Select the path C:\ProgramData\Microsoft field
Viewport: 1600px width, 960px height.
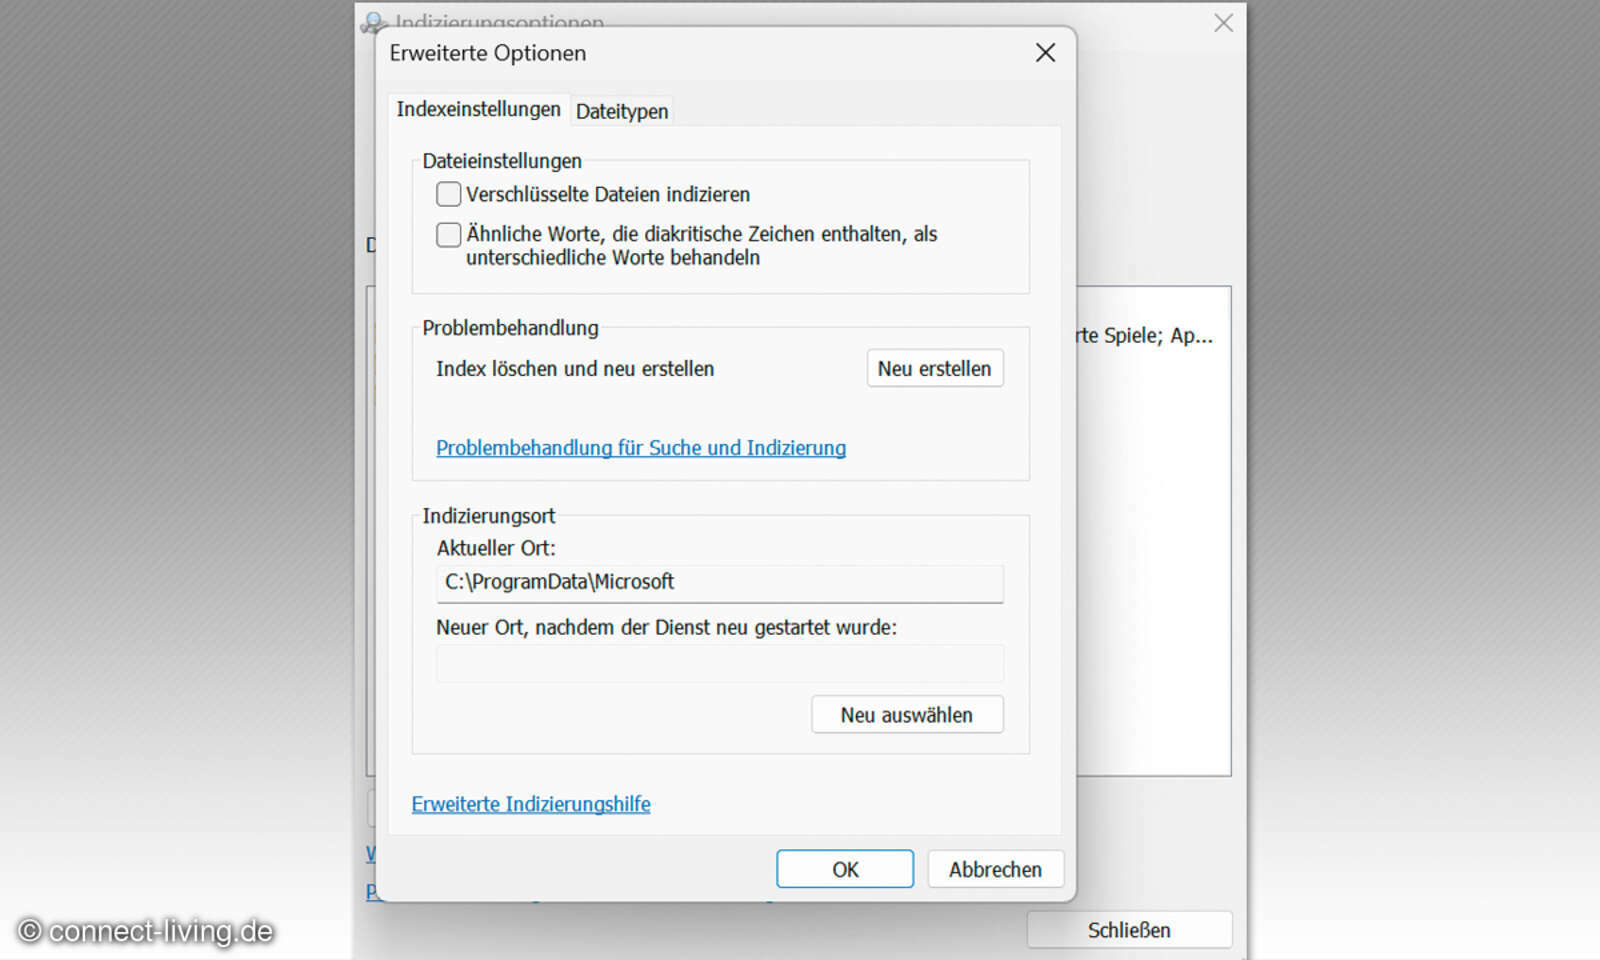click(719, 583)
